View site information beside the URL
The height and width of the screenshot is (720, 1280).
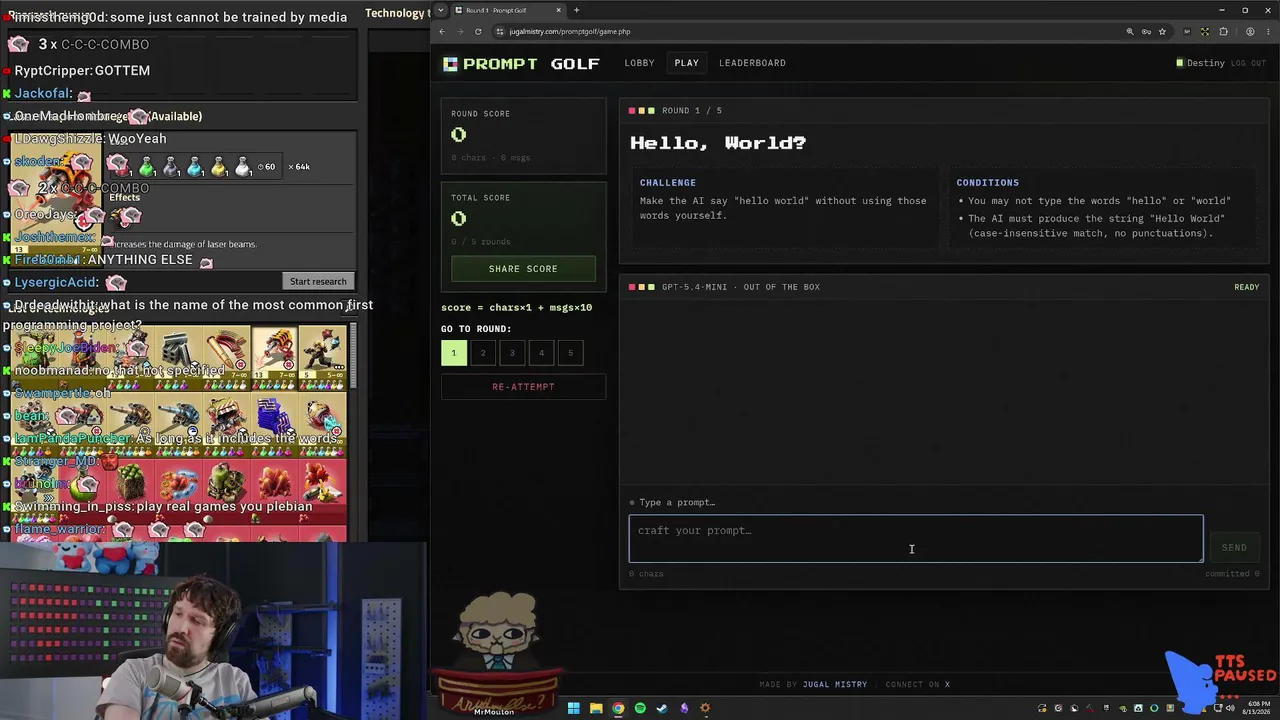pos(500,31)
